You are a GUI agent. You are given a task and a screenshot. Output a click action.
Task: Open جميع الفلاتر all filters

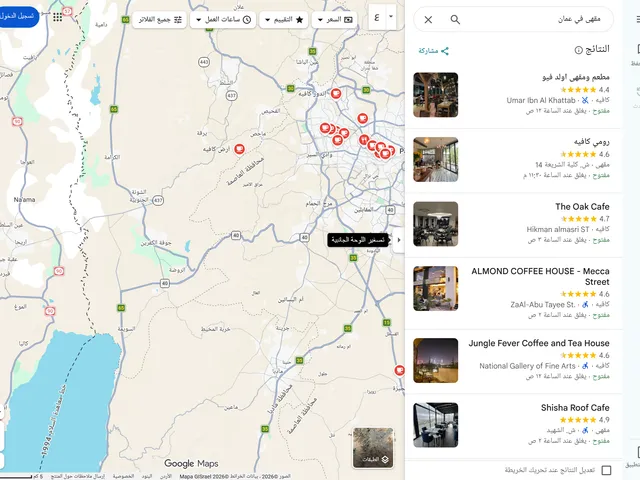(160, 20)
